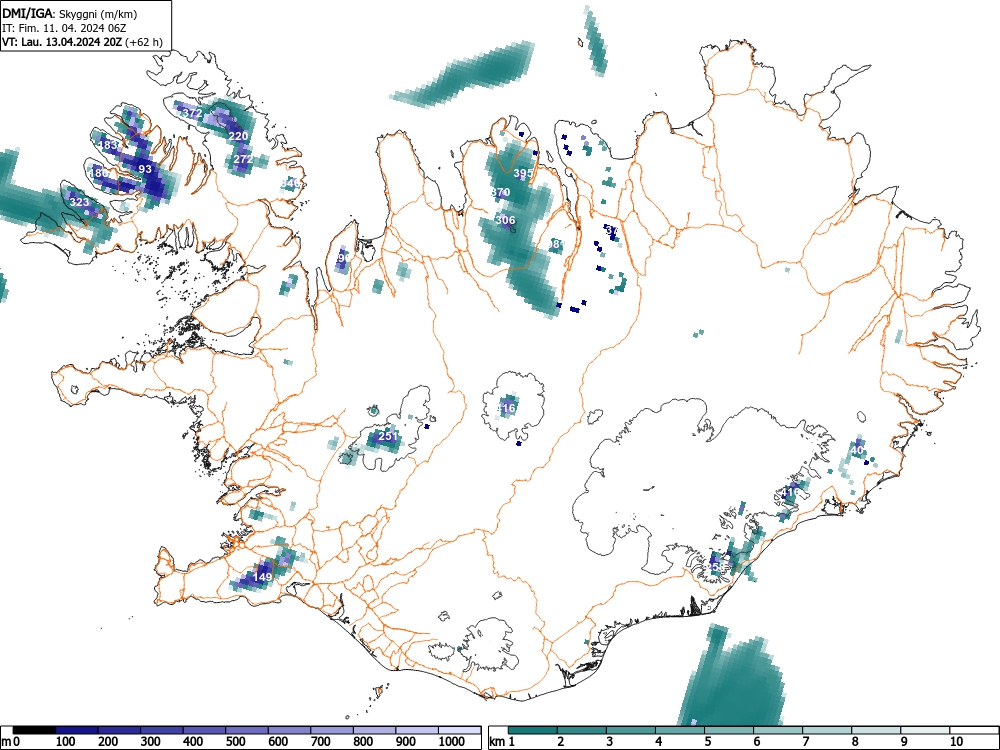Select the 183 visibility value in the Westfjords
The image size is (1000, 750).
(x=108, y=145)
